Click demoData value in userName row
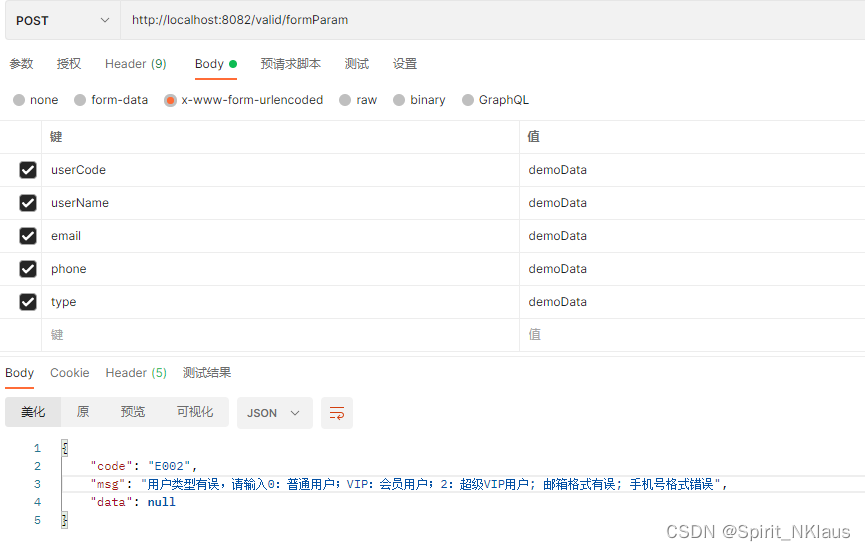 557,203
